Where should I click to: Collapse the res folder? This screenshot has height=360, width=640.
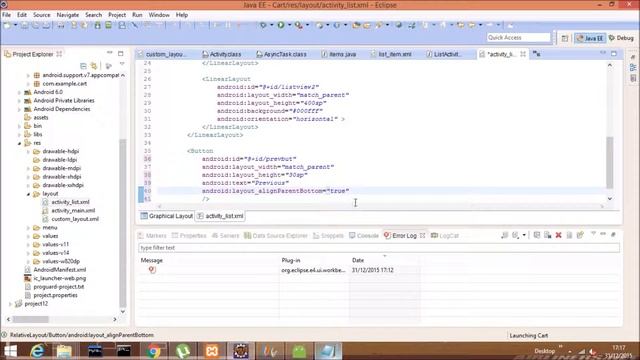tap(19, 143)
